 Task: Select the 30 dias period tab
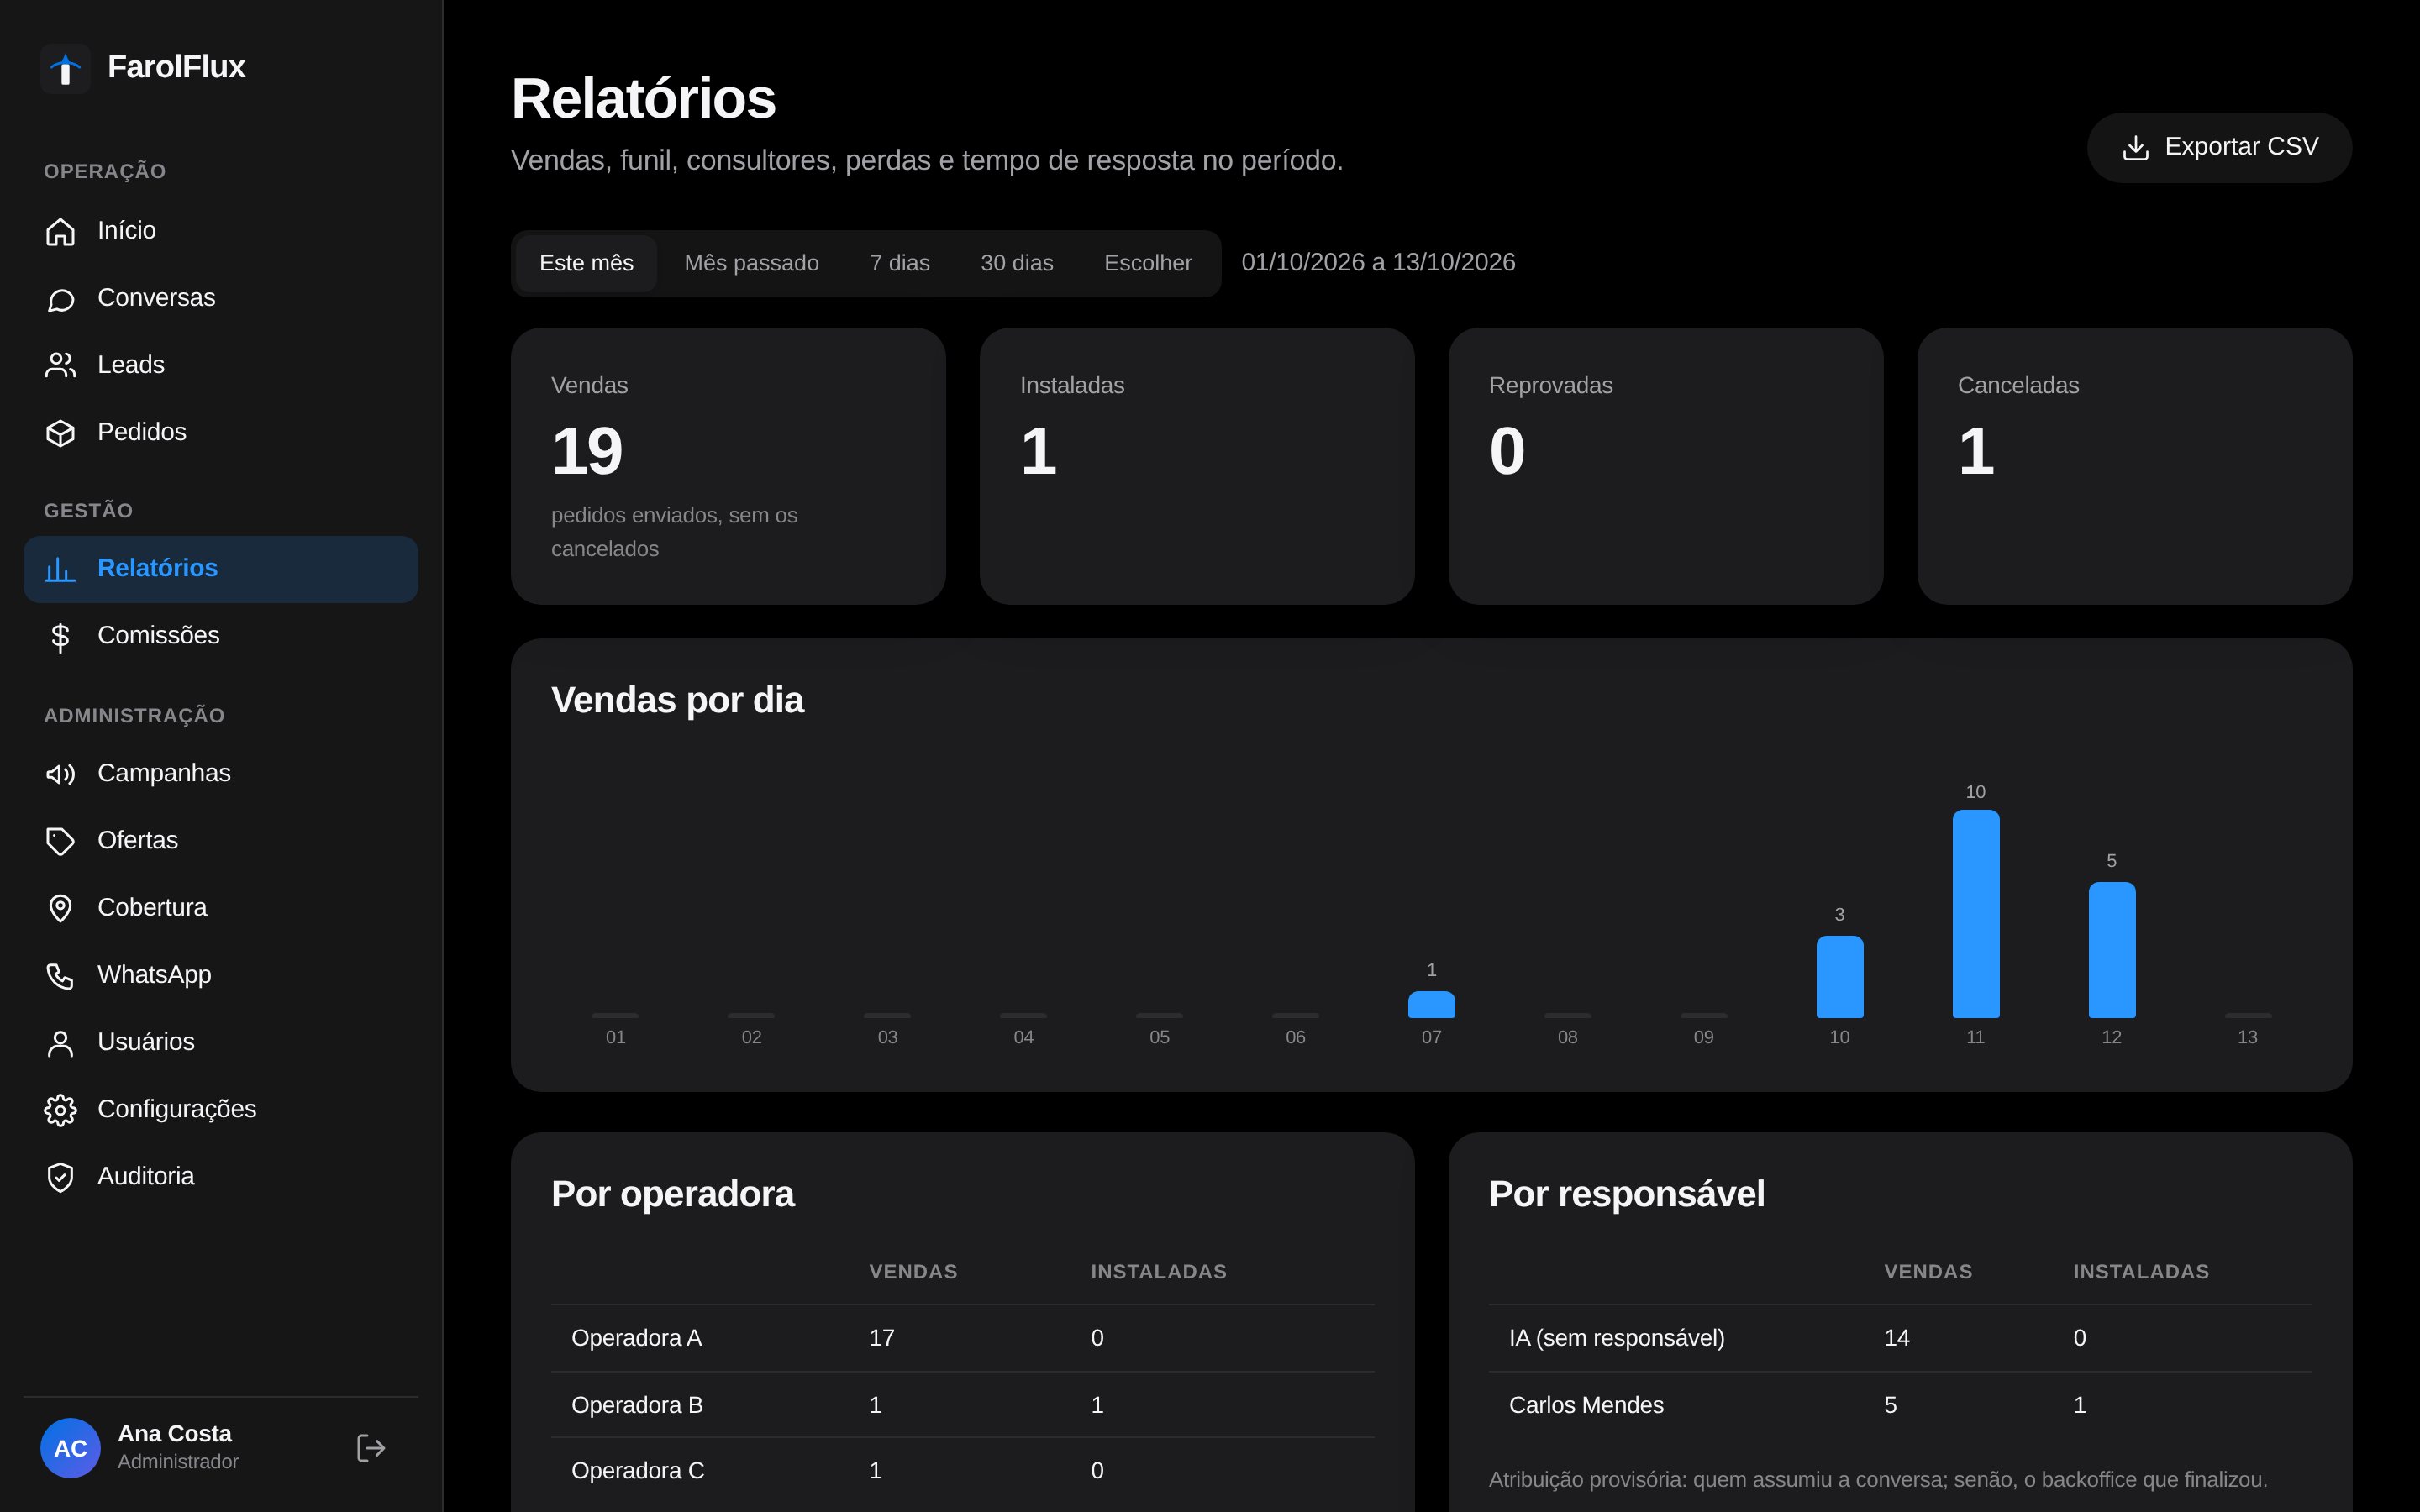point(1016,263)
